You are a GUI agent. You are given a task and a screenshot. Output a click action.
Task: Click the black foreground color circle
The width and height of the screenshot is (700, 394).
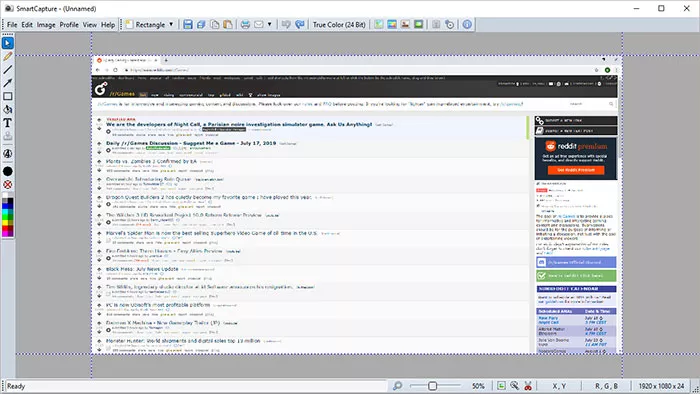[8, 171]
